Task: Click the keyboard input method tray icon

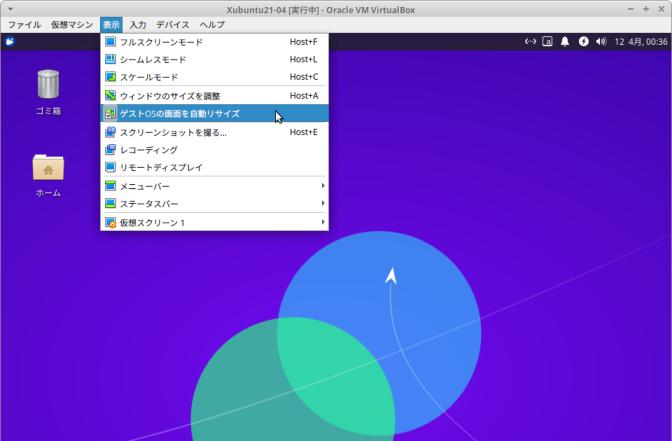Action: pos(547,42)
